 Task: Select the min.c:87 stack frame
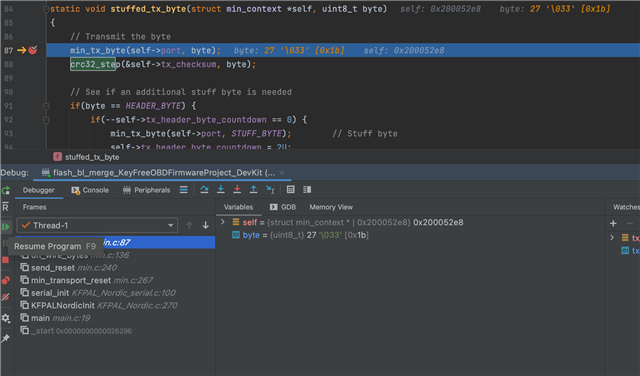[115, 243]
